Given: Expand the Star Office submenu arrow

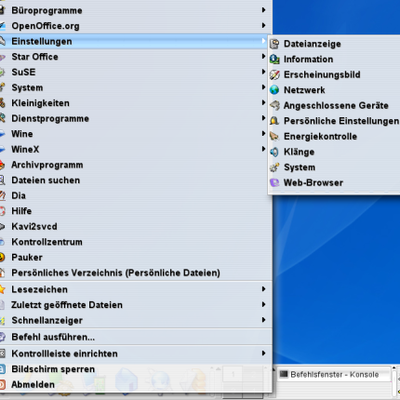Looking at the screenshot, I should click(263, 56).
